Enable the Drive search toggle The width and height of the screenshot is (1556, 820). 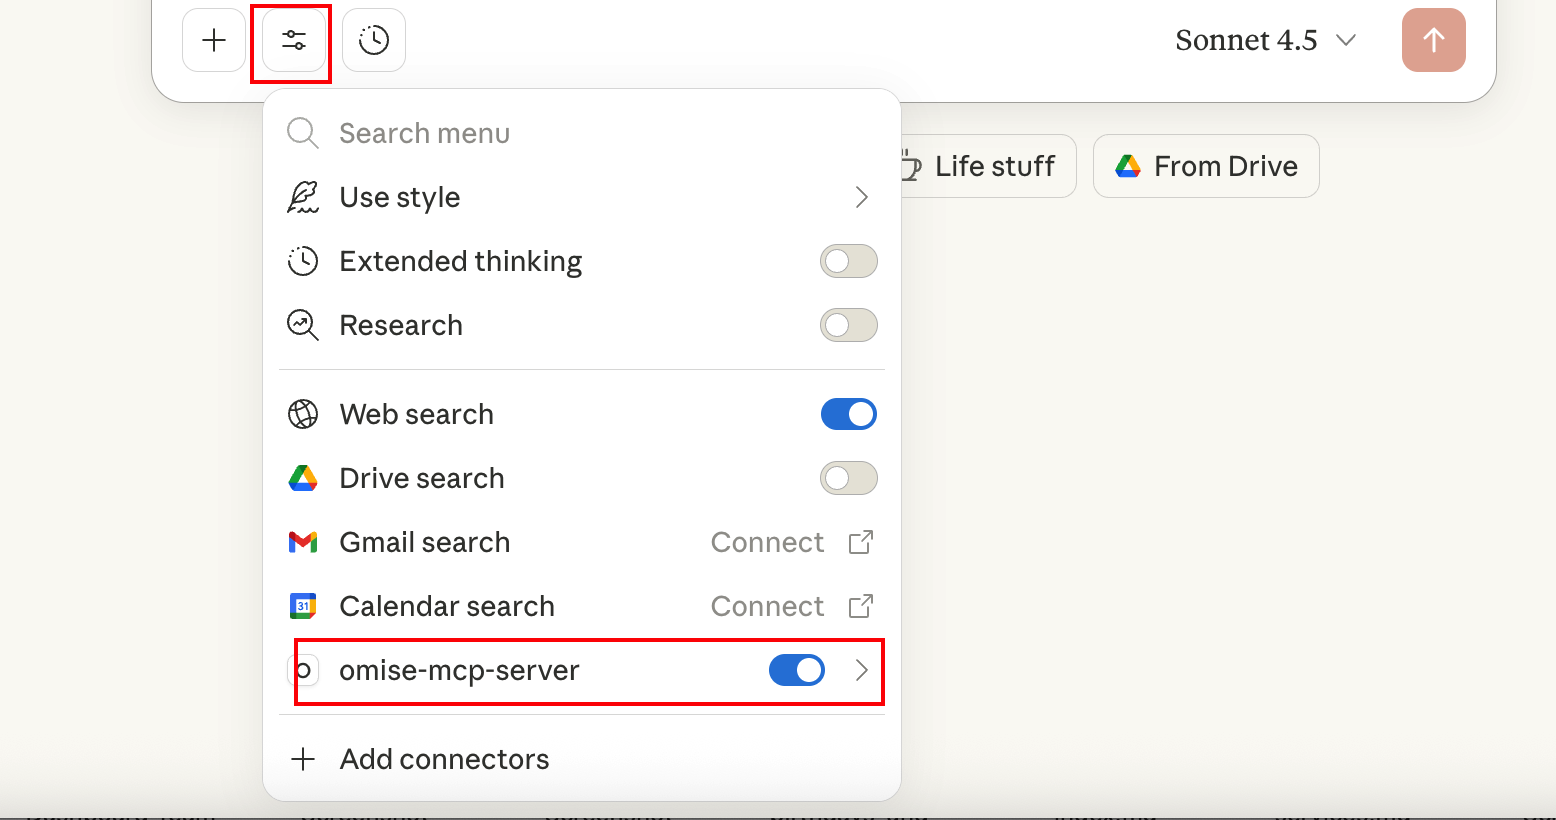848,479
